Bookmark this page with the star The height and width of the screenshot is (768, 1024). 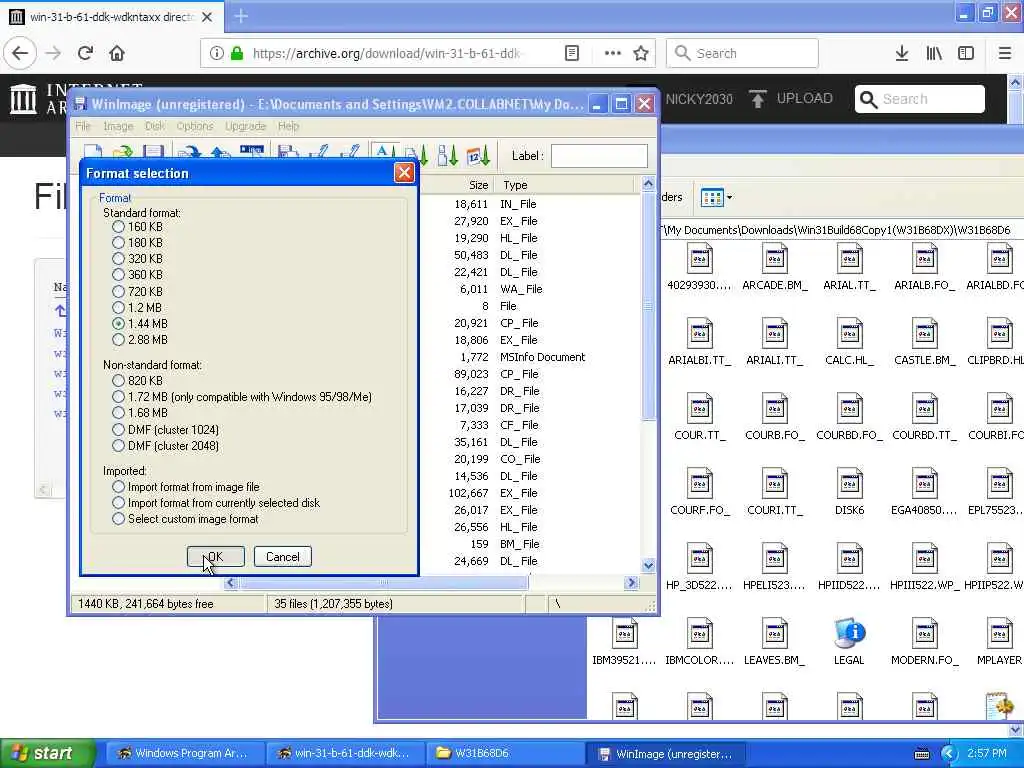[641, 53]
